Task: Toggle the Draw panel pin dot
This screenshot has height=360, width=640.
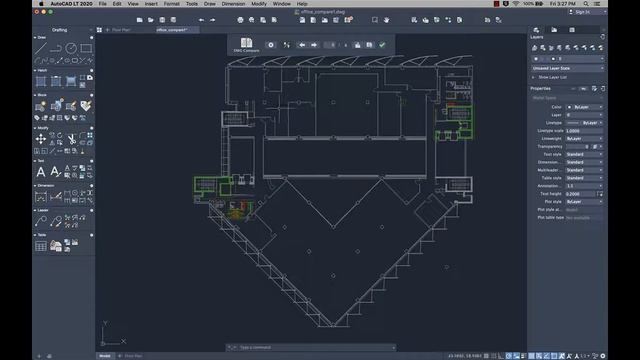Action: click(x=91, y=38)
